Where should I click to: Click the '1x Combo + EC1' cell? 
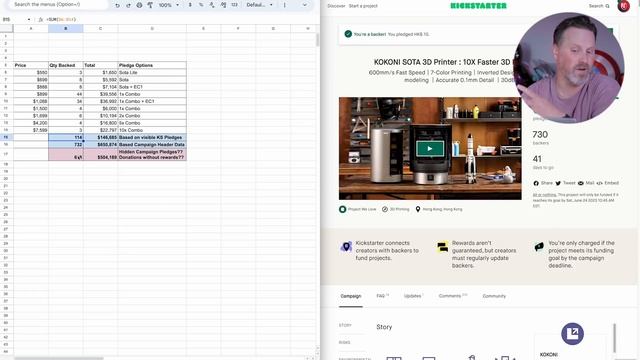tap(152, 101)
